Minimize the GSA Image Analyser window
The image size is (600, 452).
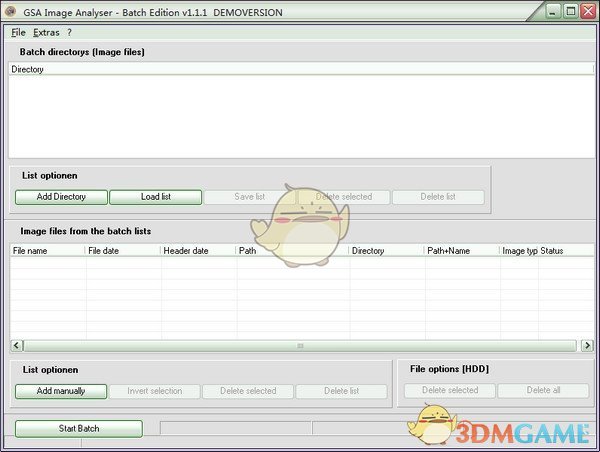[x=552, y=11]
